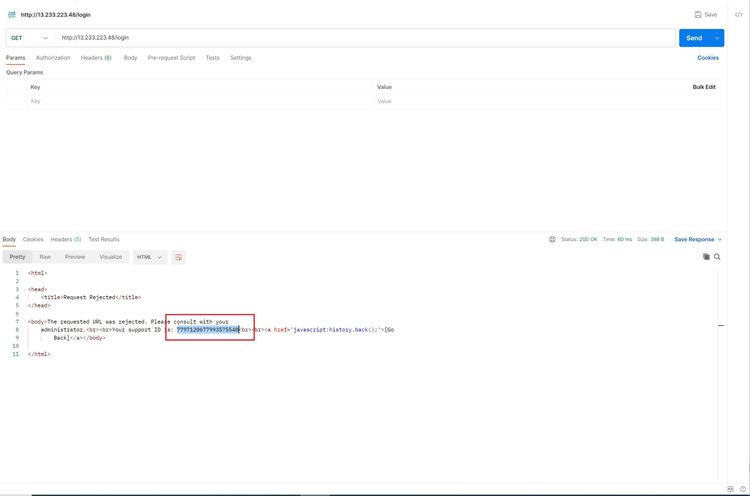Open the response Headers (5) tab

(x=66, y=240)
